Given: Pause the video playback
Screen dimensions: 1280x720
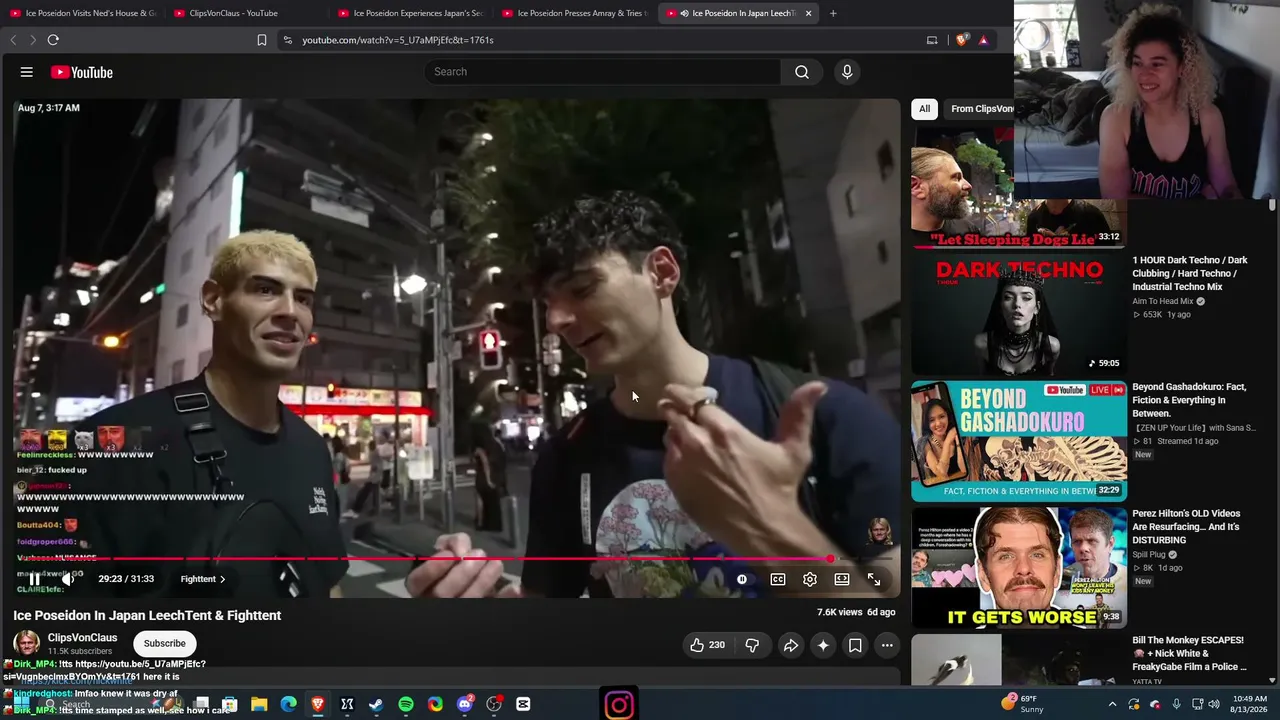Looking at the screenshot, I should 34,579.
